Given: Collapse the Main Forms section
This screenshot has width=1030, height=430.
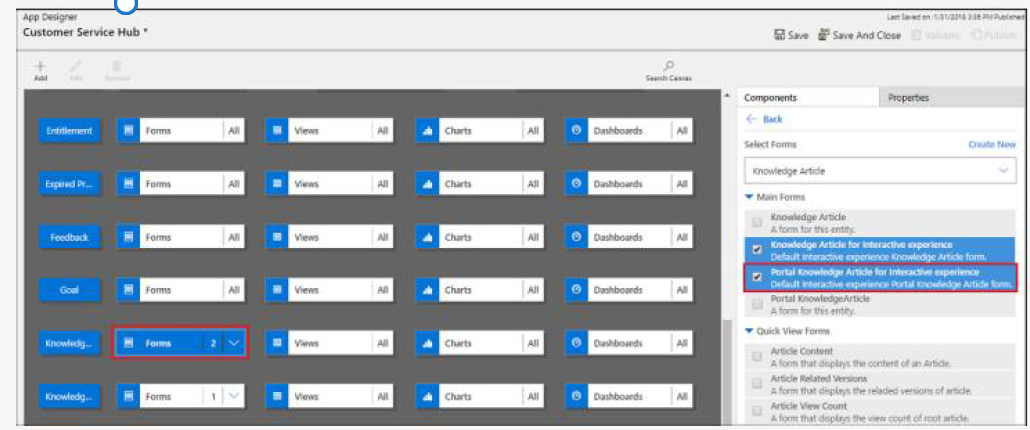Looking at the screenshot, I should (749, 197).
